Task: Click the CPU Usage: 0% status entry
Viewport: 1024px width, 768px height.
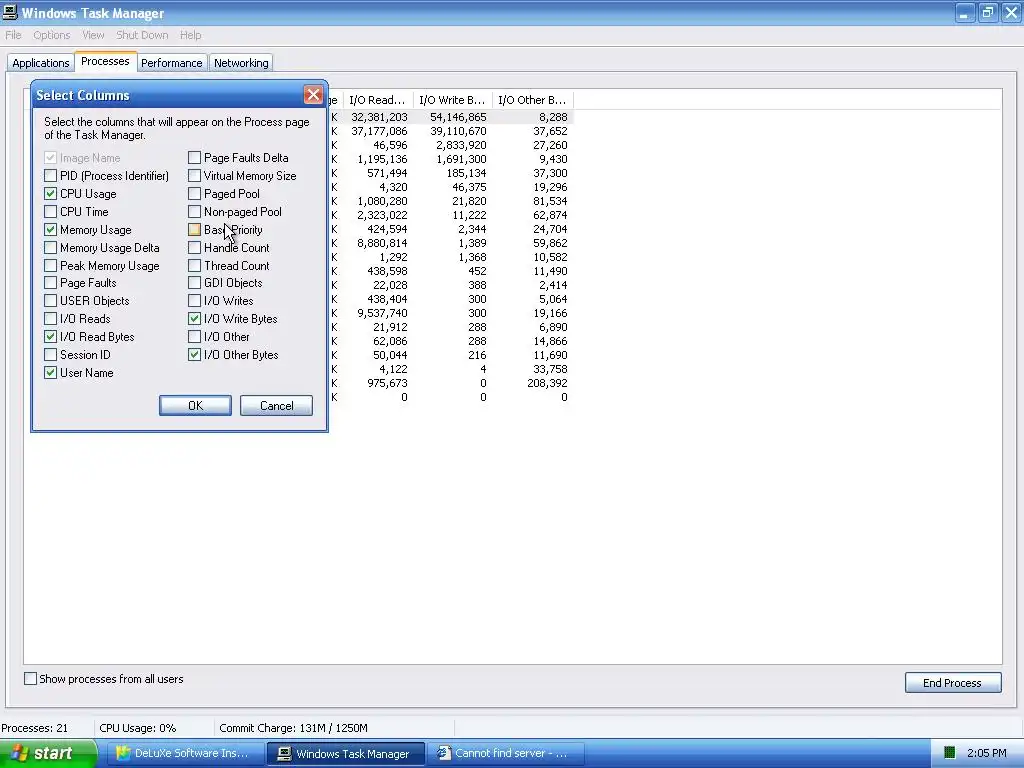Action: [138, 728]
